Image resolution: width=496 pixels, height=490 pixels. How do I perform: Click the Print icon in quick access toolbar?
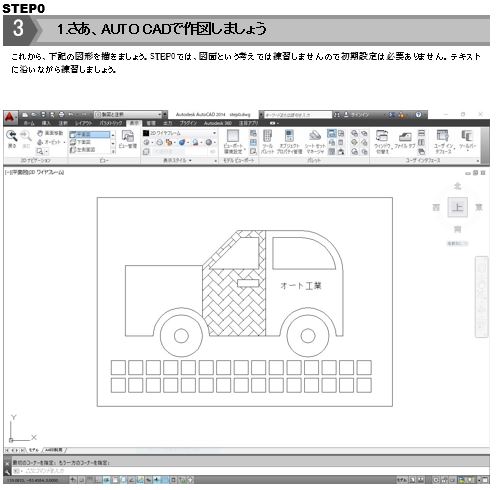61,115
